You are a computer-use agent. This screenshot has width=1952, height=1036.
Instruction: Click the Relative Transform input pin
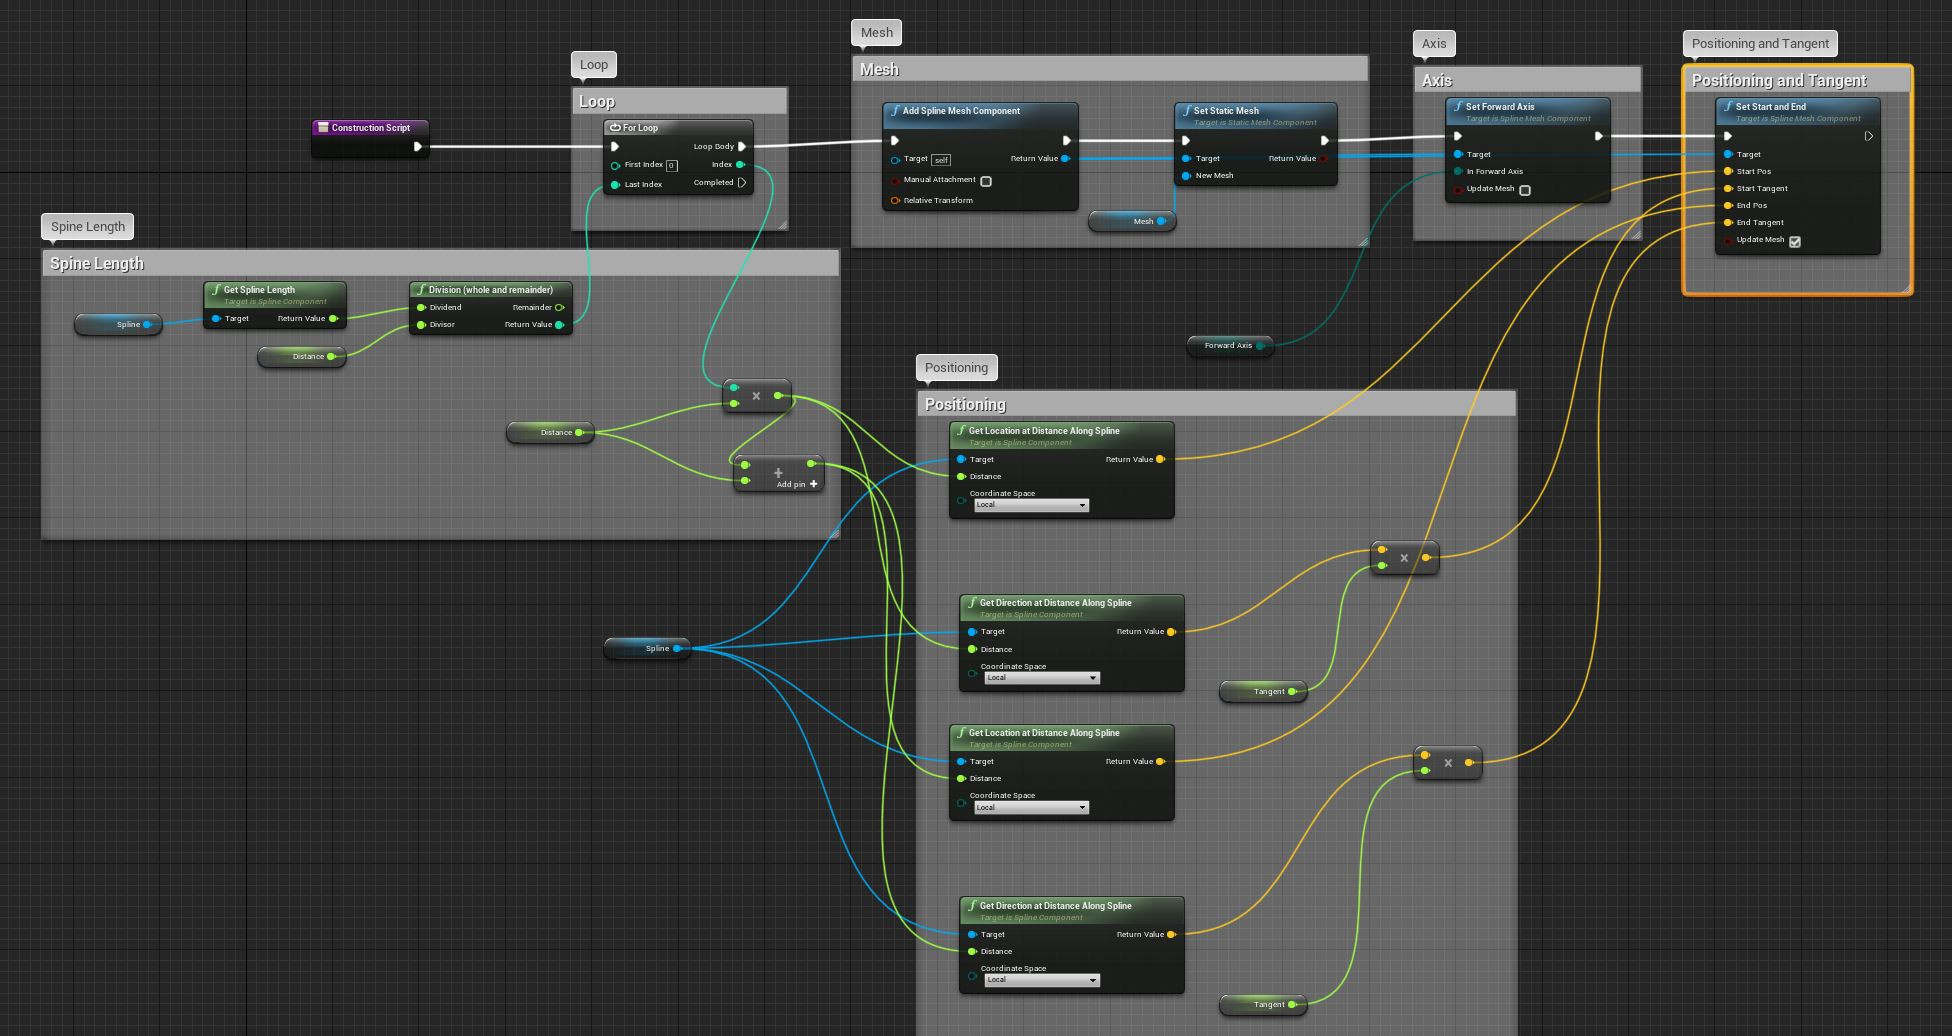click(x=895, y=201)
